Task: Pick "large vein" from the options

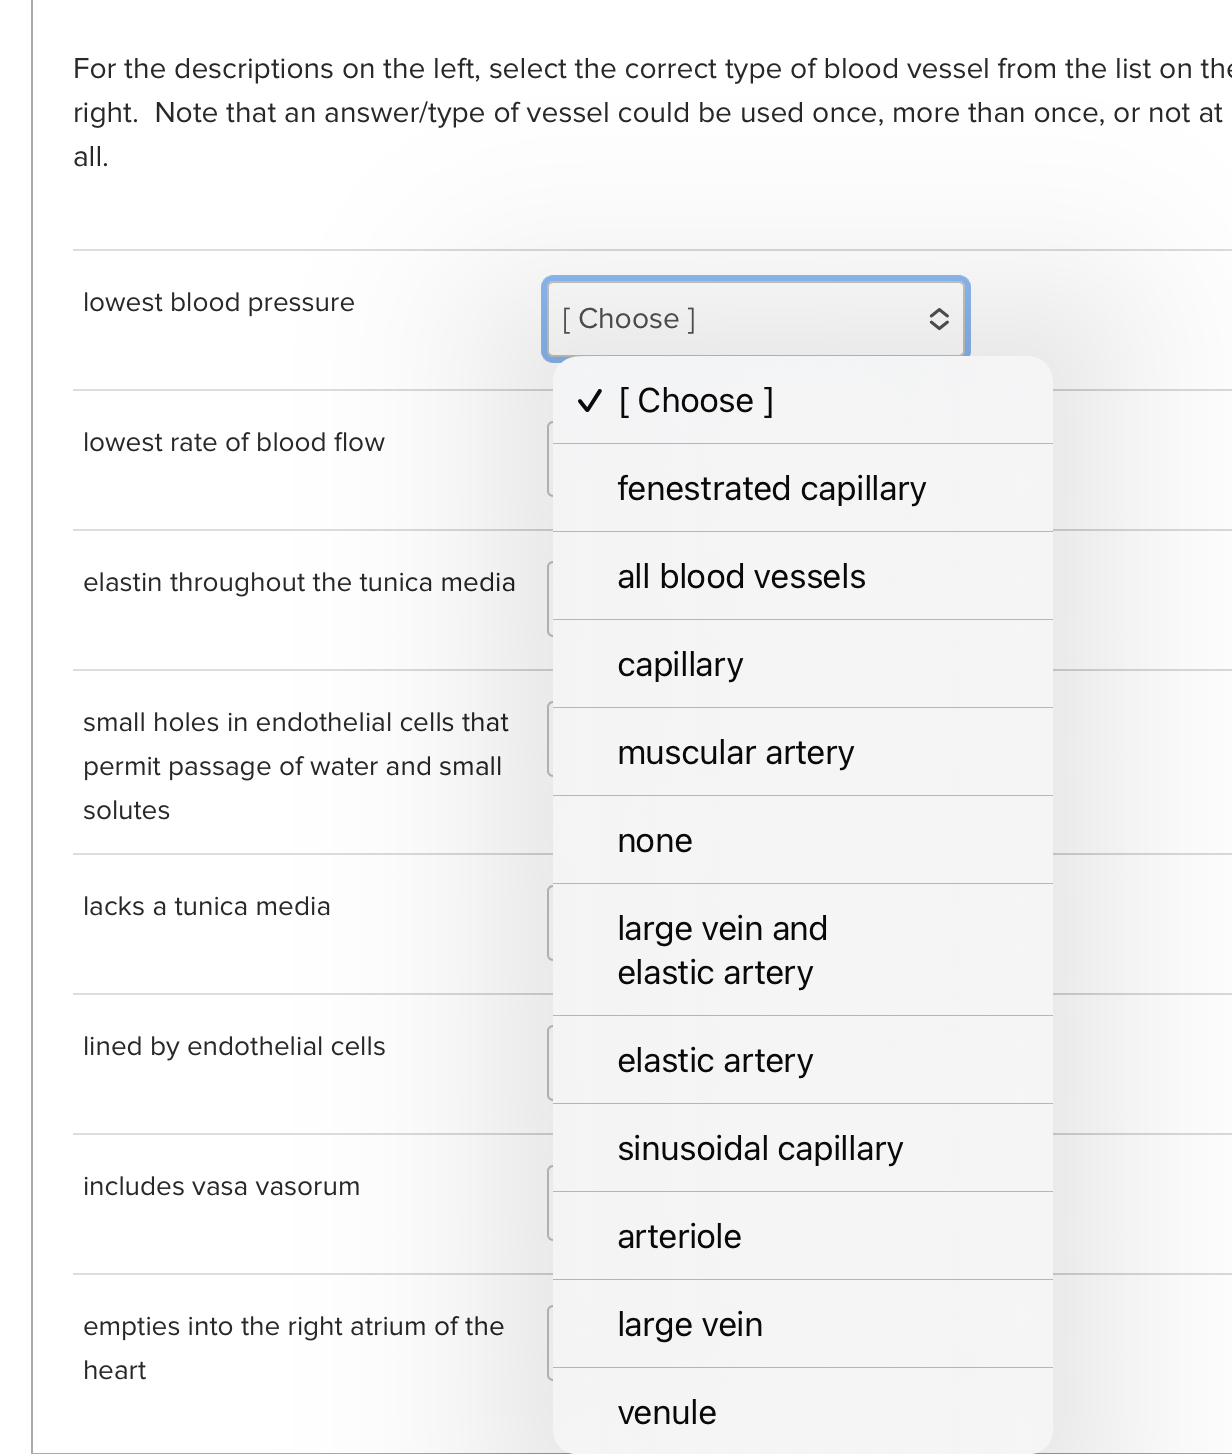Action: click(690, 1324)
